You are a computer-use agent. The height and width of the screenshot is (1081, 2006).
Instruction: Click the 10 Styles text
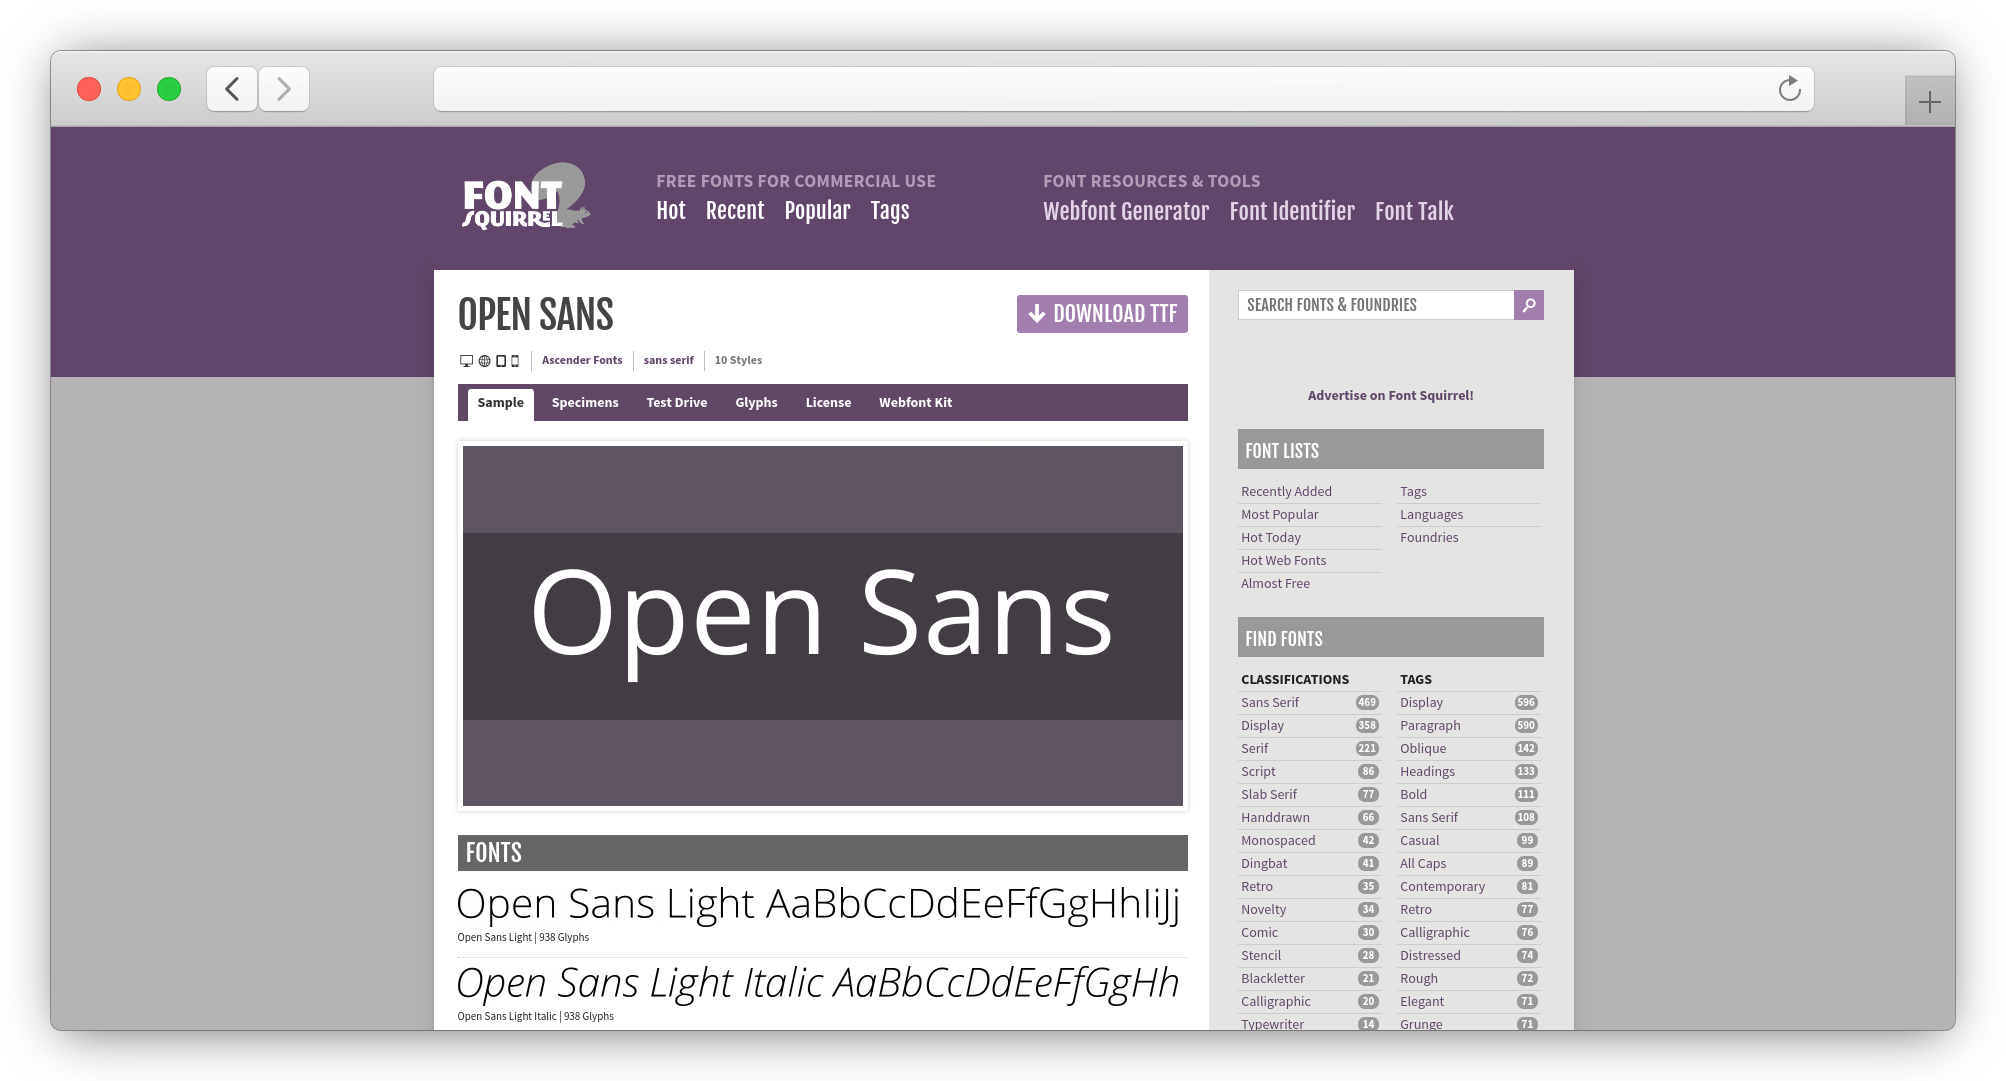pyautogui.click(x=738, y=360)
